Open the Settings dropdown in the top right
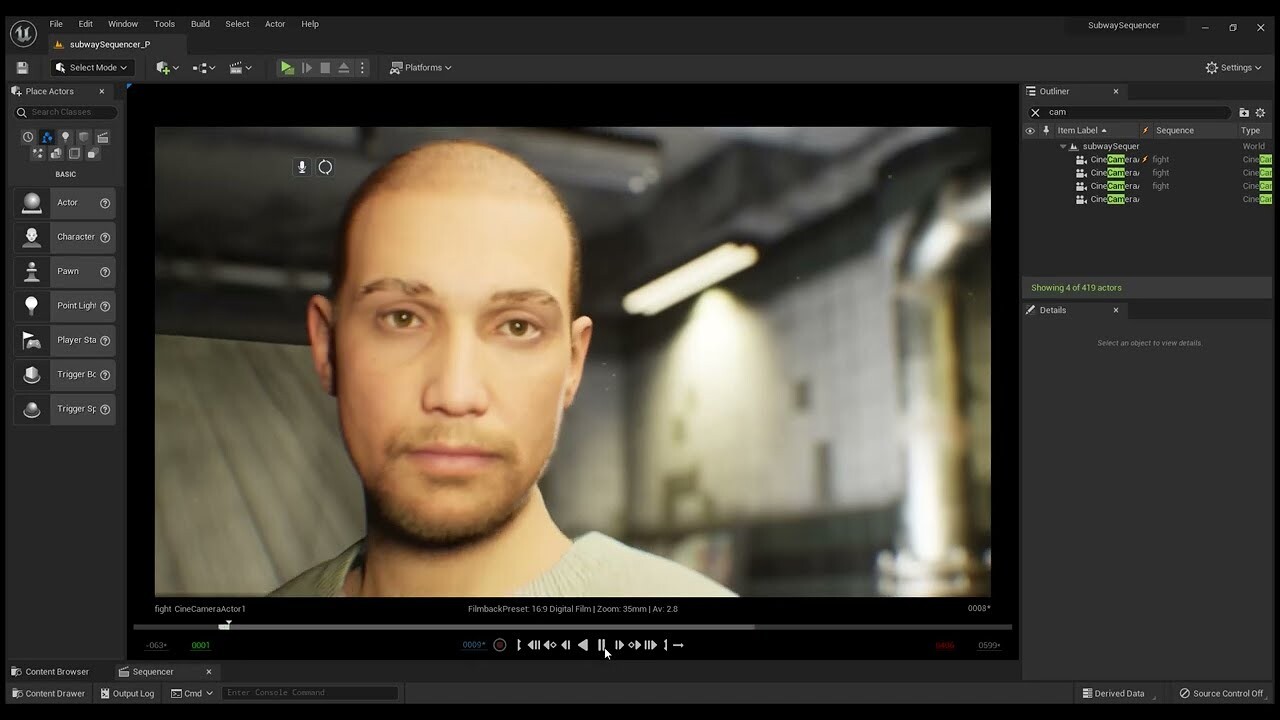The height and width of the screenshot is (720, 1280). [x=1233, y=67]
